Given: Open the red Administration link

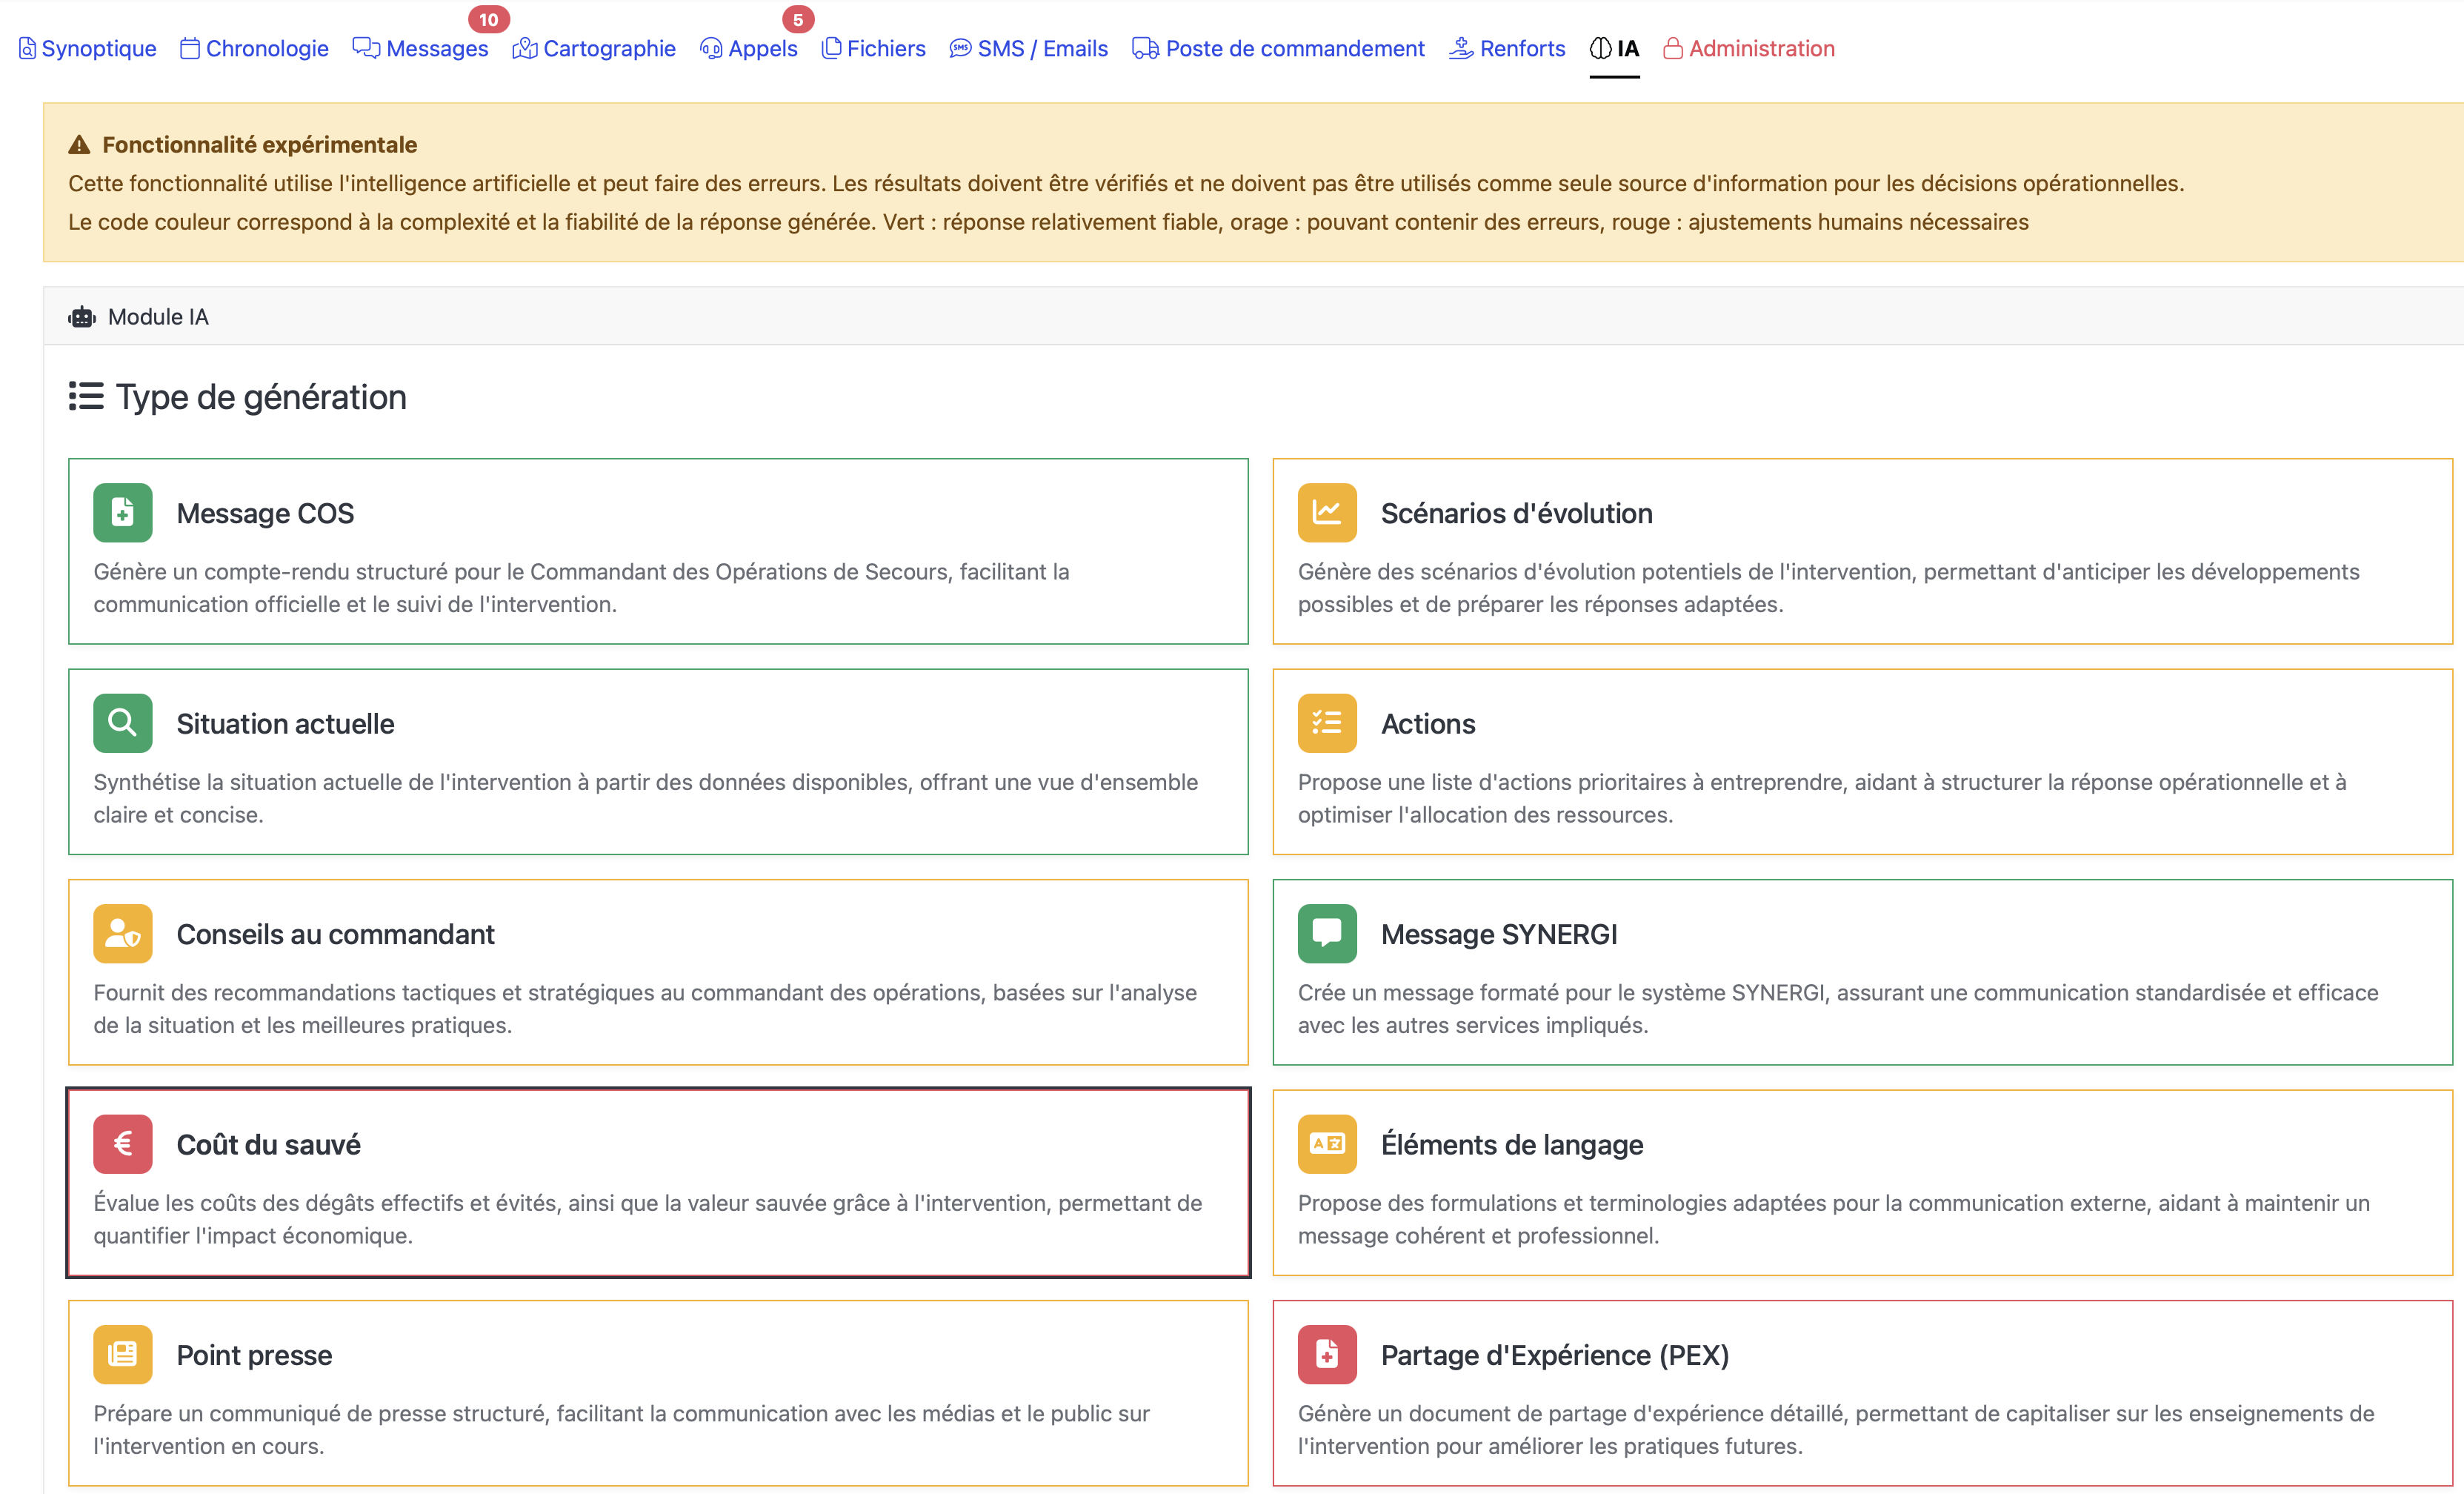Looking at the screenshot, I should pos(1748,48).
